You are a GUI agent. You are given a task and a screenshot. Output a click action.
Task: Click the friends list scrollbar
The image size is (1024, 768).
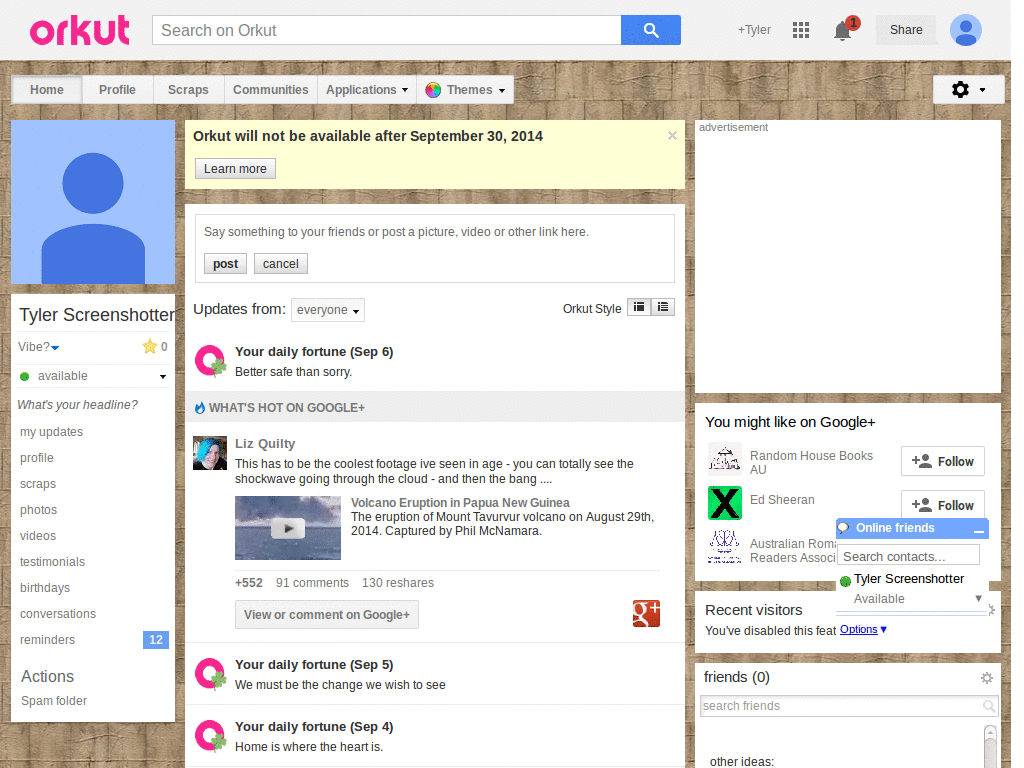pos(991,746)
